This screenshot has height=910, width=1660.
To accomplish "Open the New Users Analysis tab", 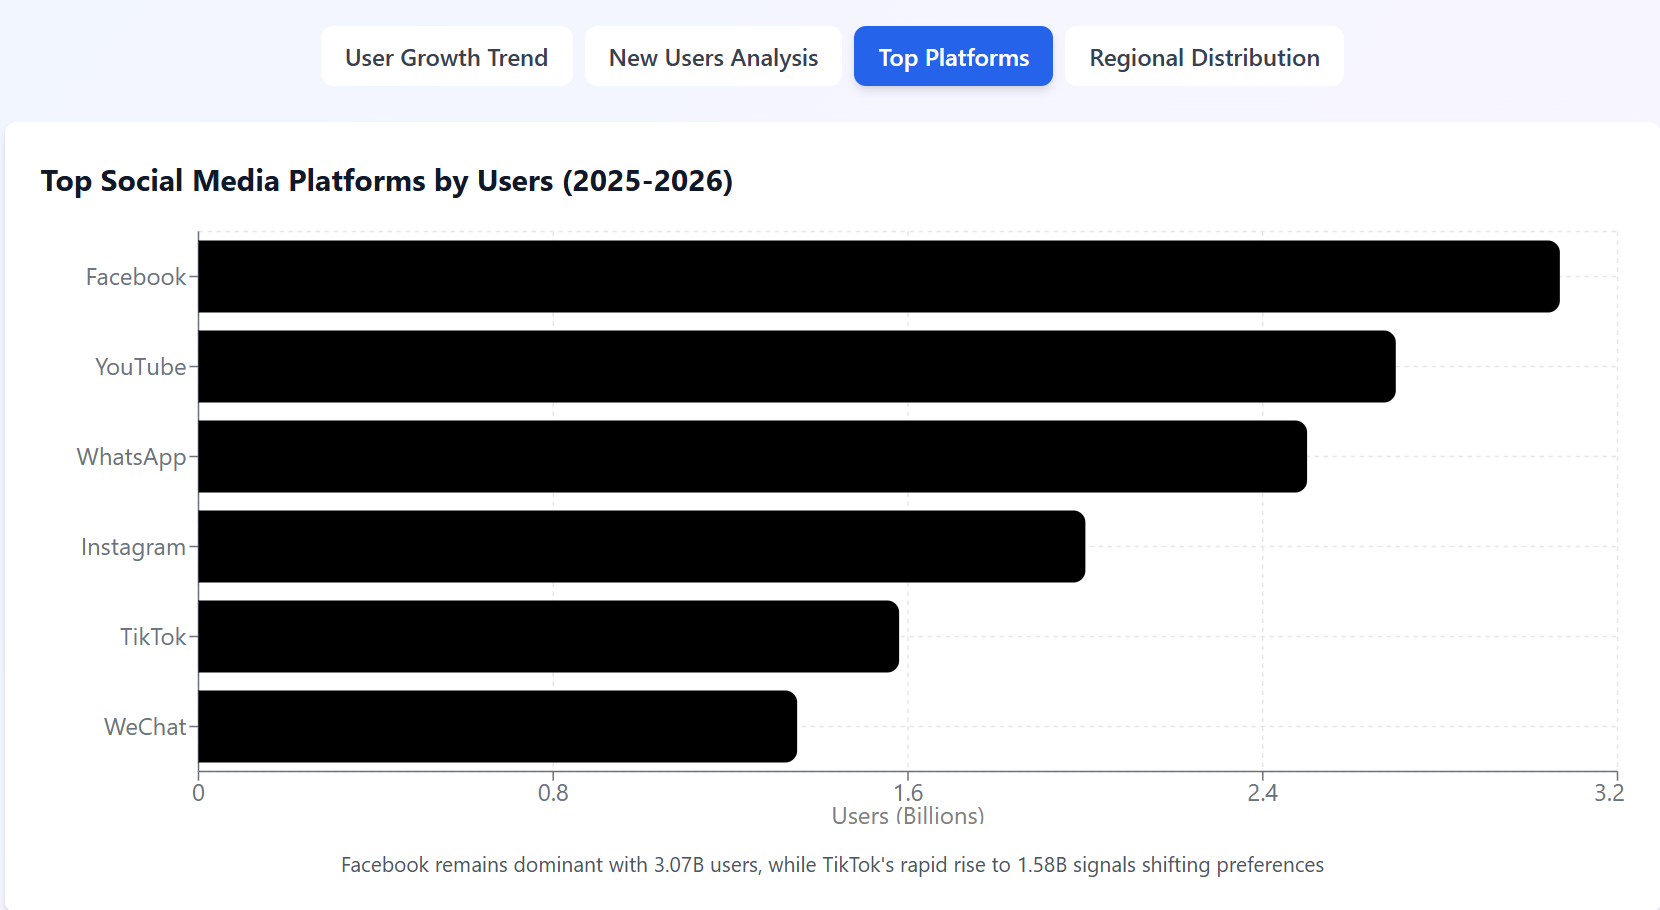I will coord(713,57).
